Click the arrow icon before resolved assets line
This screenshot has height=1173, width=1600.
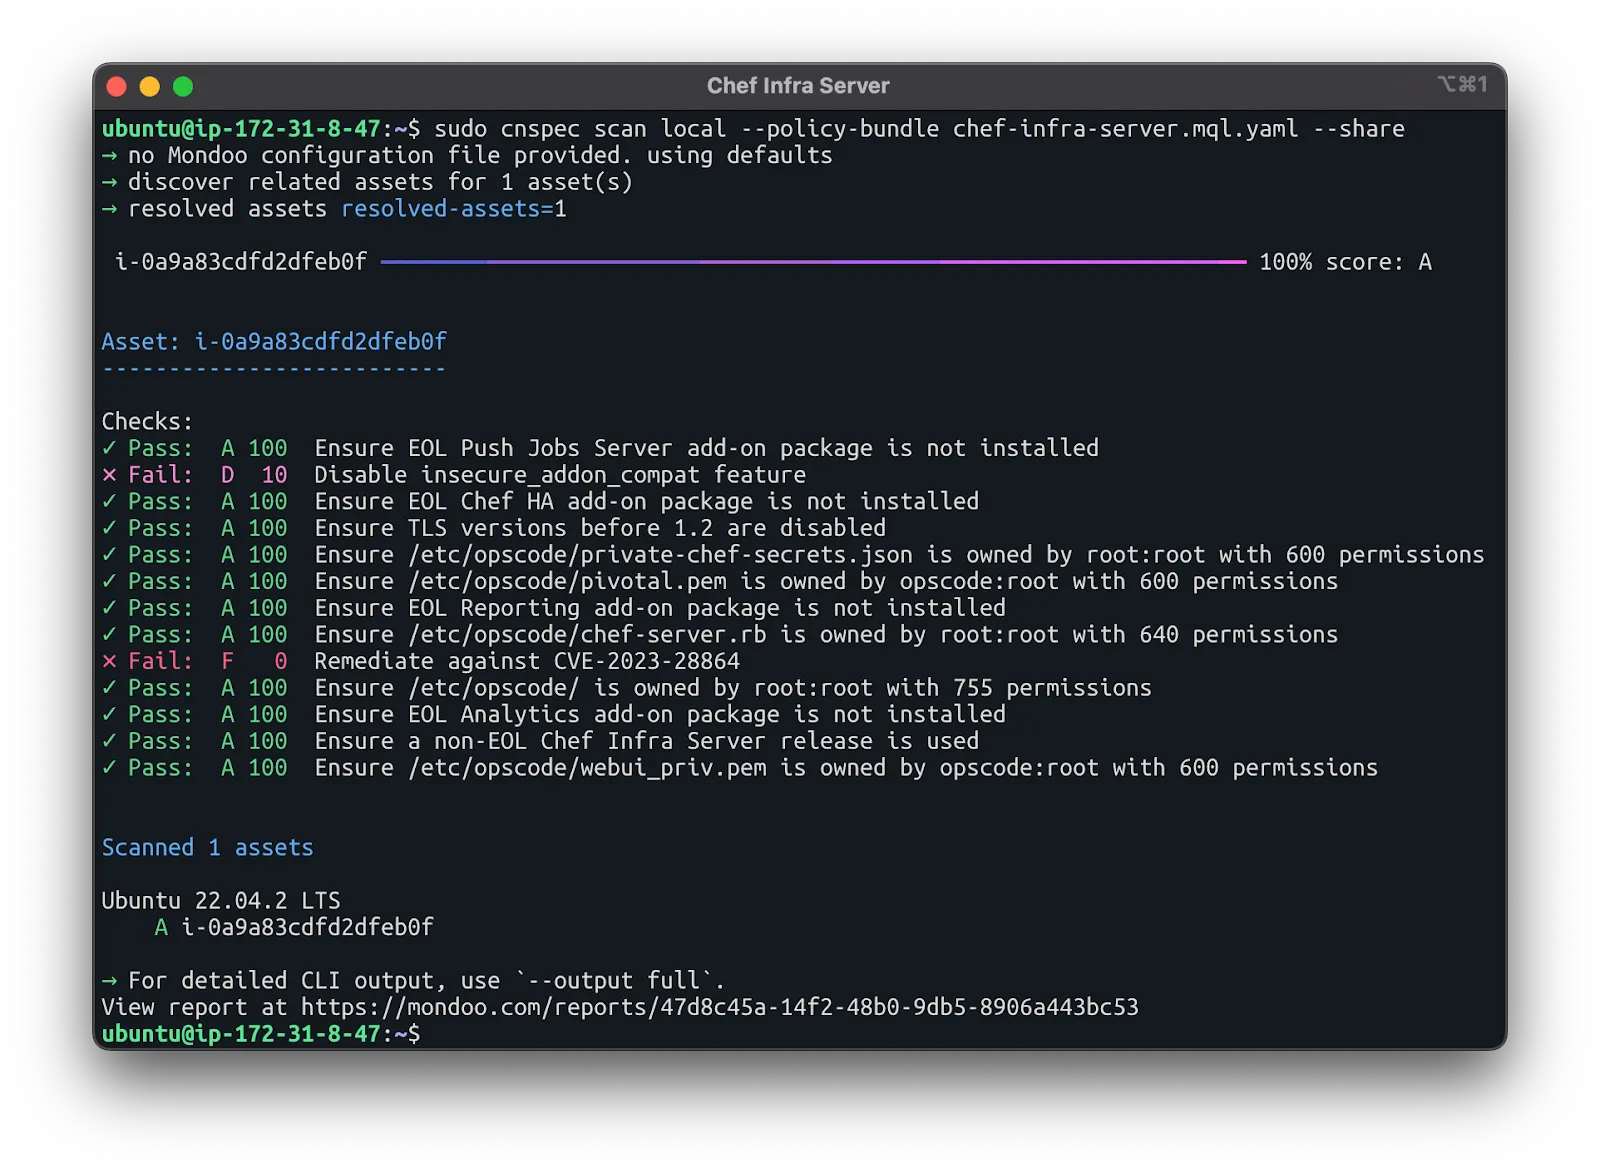(109, 209)
